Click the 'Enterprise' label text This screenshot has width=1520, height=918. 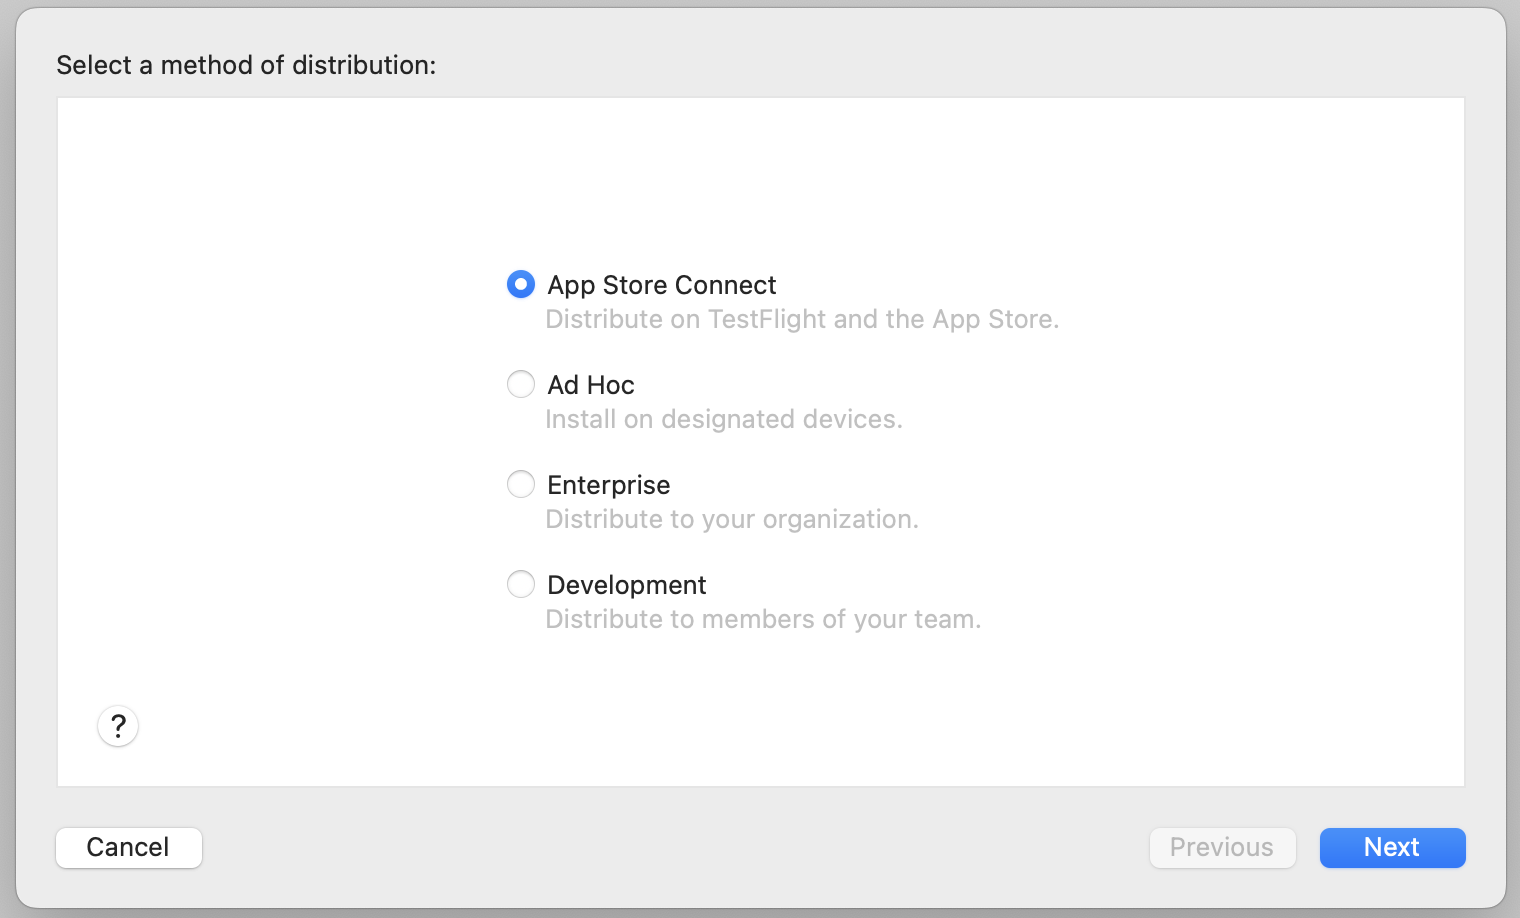(609, 486)
